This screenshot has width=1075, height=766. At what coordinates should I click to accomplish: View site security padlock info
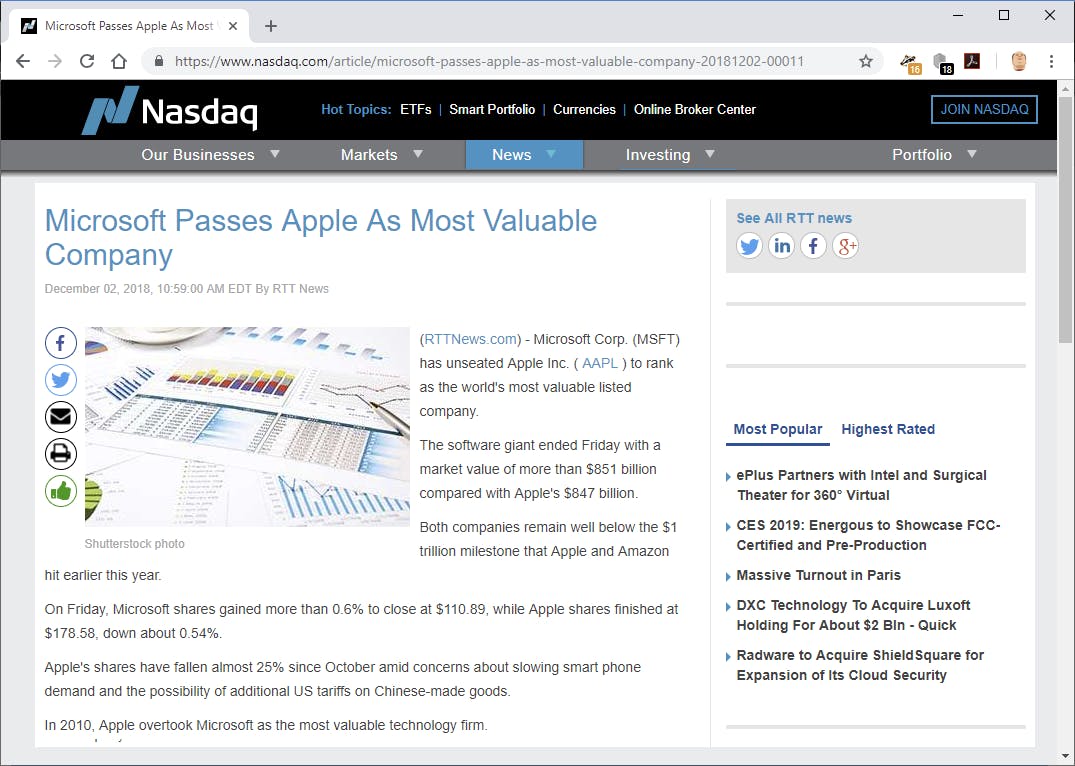159,61
